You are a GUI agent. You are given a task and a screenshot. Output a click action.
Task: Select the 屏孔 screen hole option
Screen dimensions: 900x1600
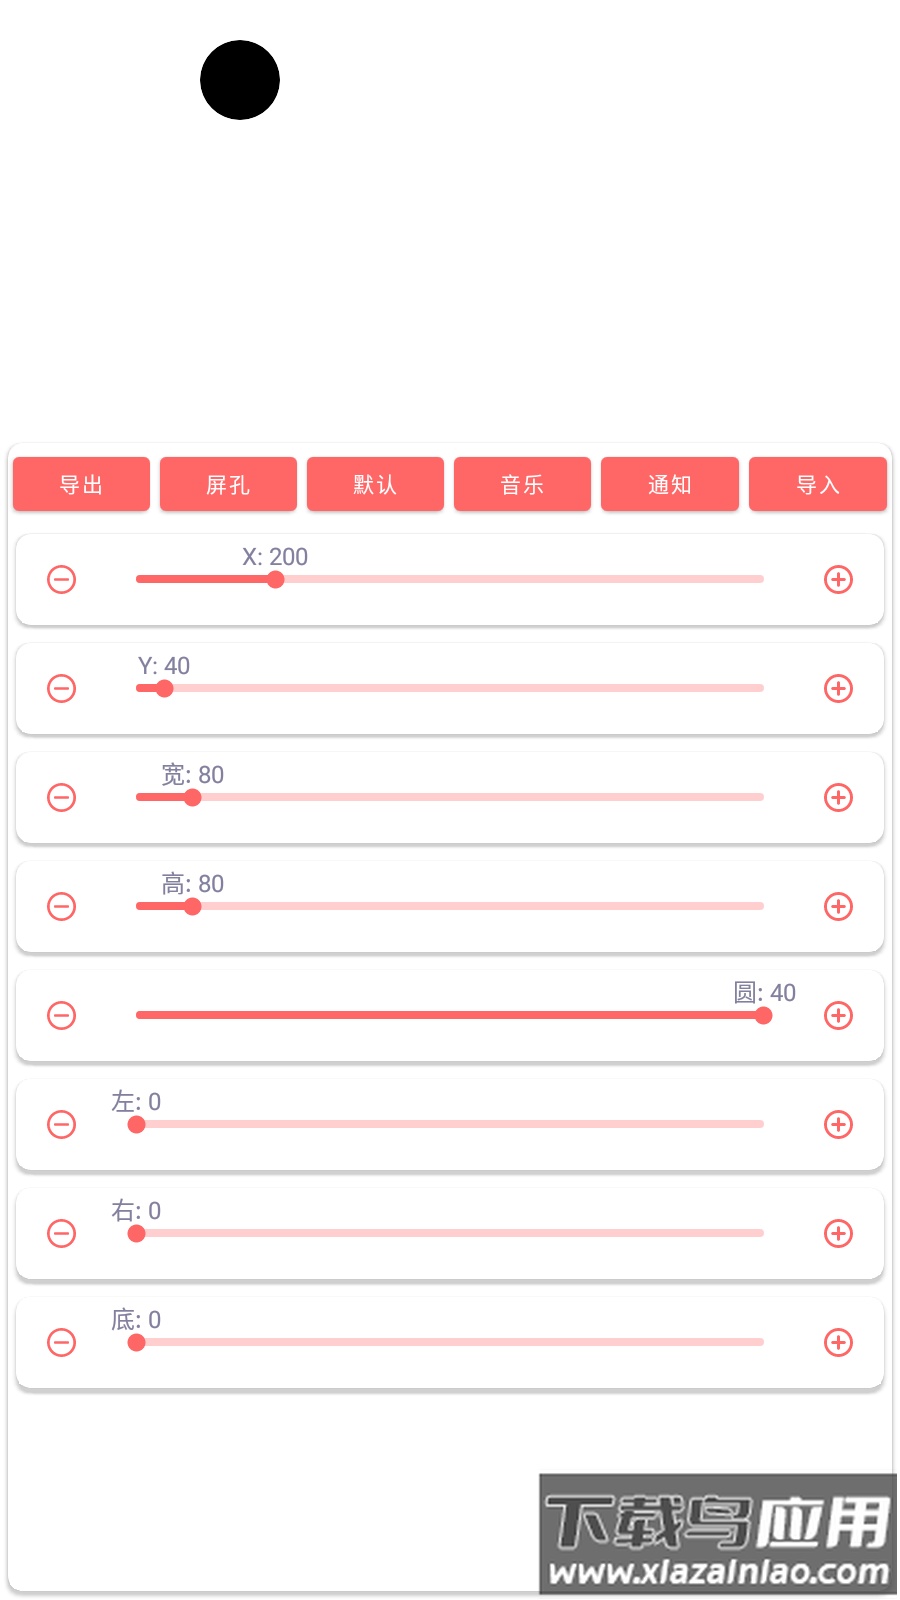[228, 485]
